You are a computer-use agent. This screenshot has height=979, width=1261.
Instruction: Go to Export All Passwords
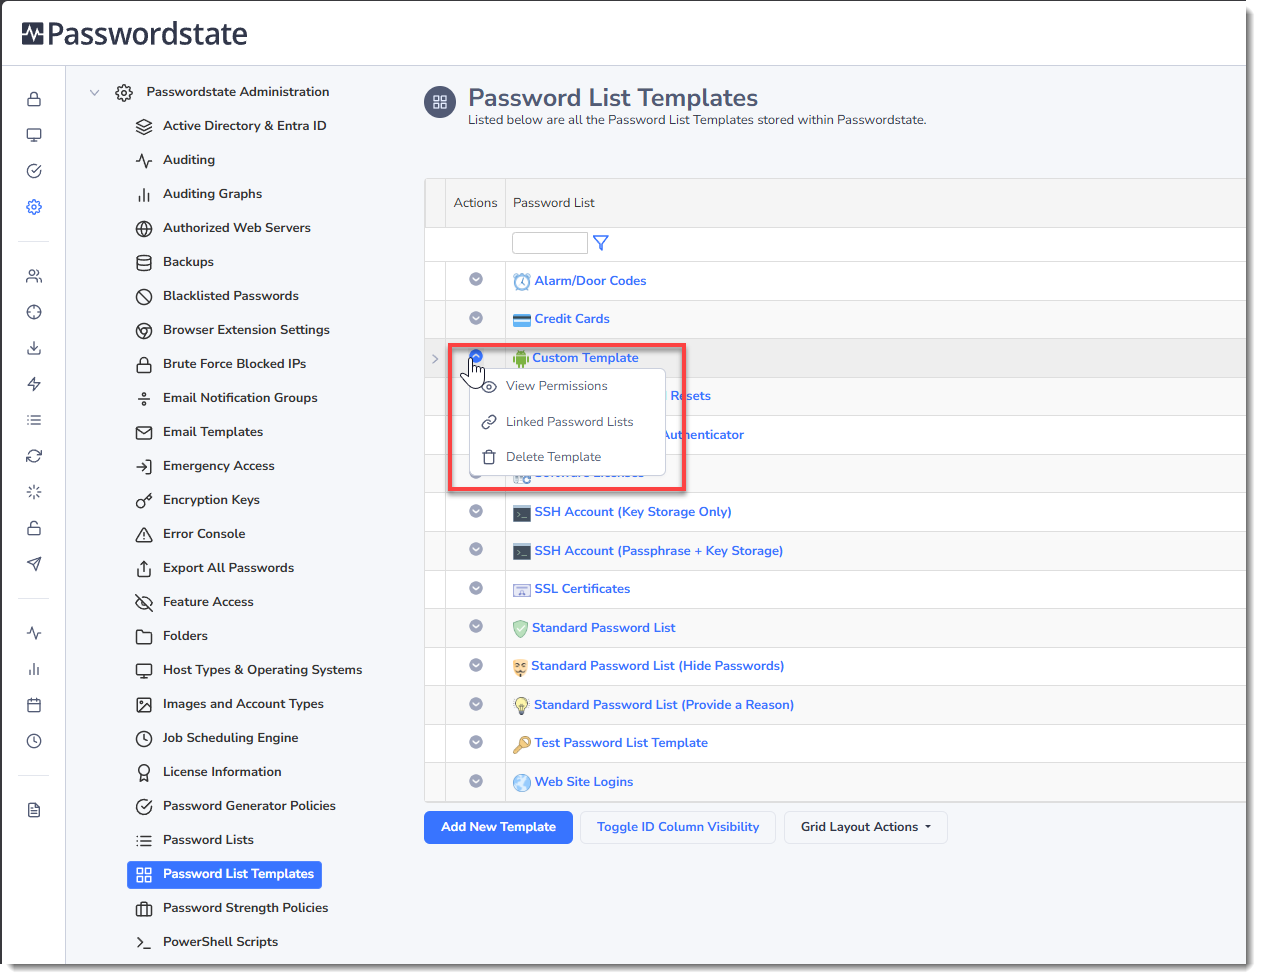(x=229, y=568)
